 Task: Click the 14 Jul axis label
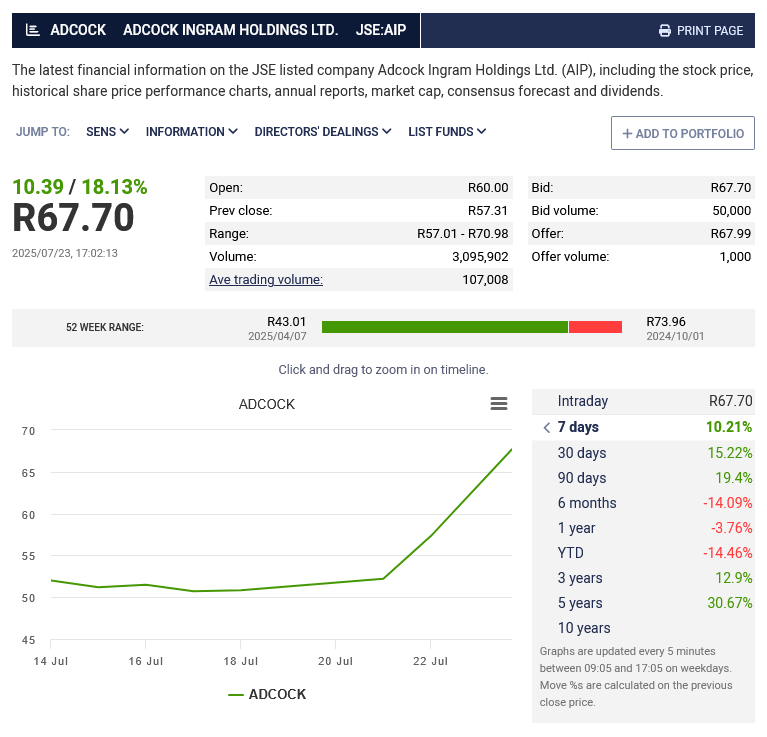pyautogui.click(x=51, y=661)
